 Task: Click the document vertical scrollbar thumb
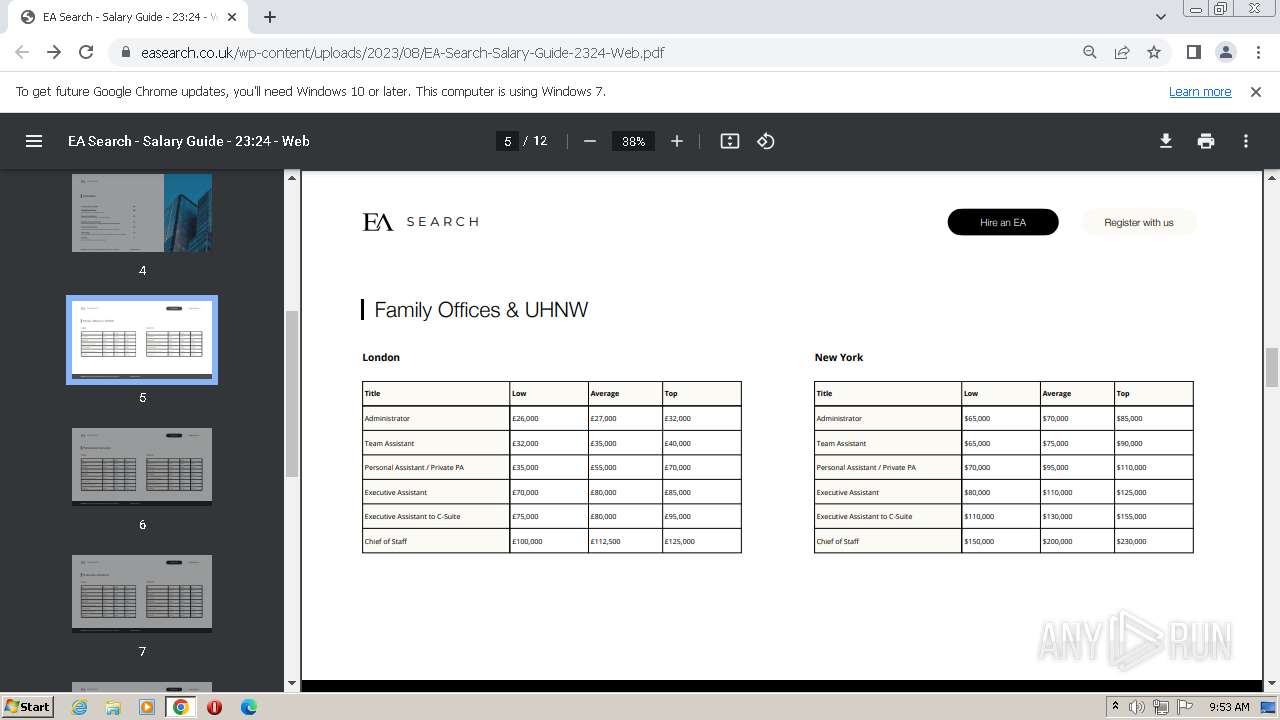1272,367
